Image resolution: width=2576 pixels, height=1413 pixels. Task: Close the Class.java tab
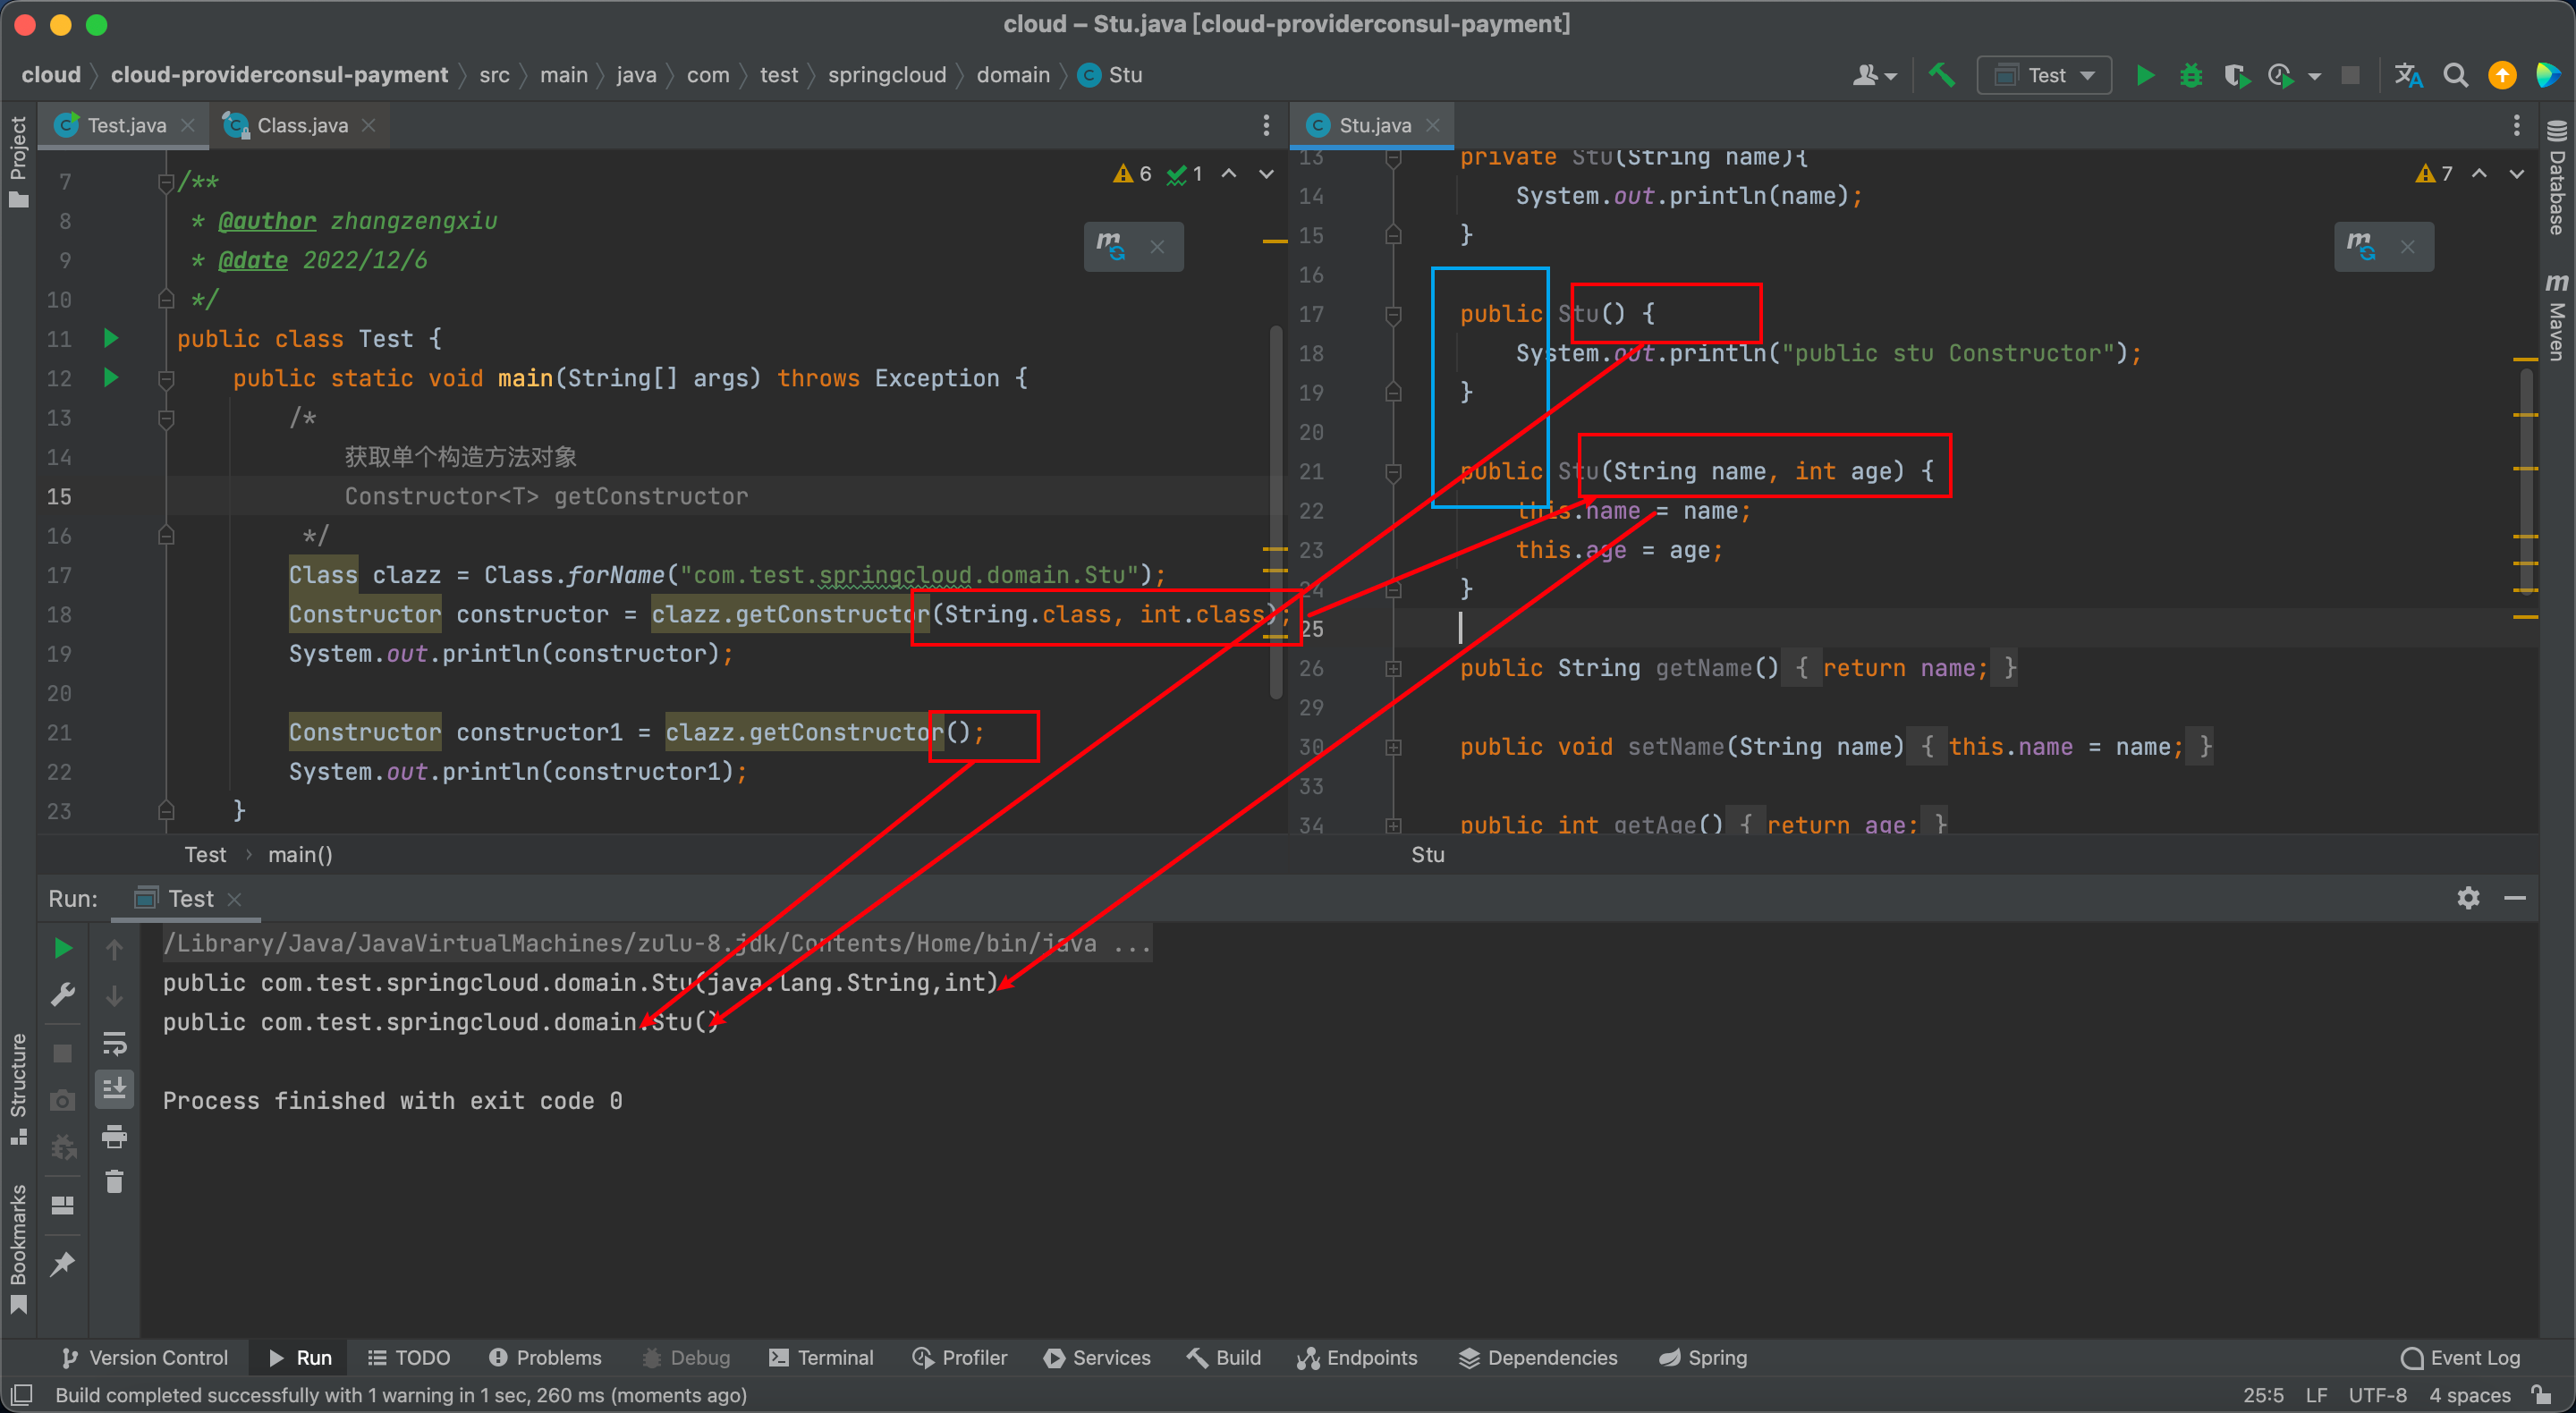coord(369,125)
